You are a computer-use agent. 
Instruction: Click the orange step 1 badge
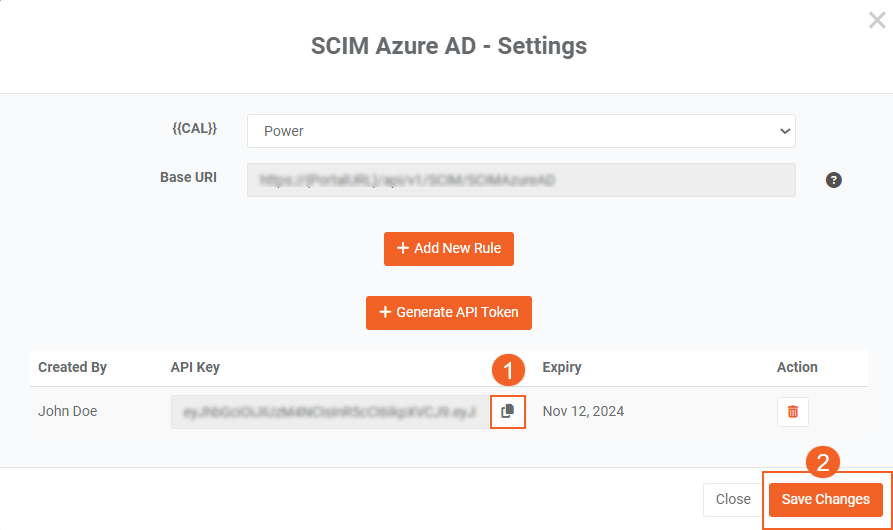pos(509,371)
